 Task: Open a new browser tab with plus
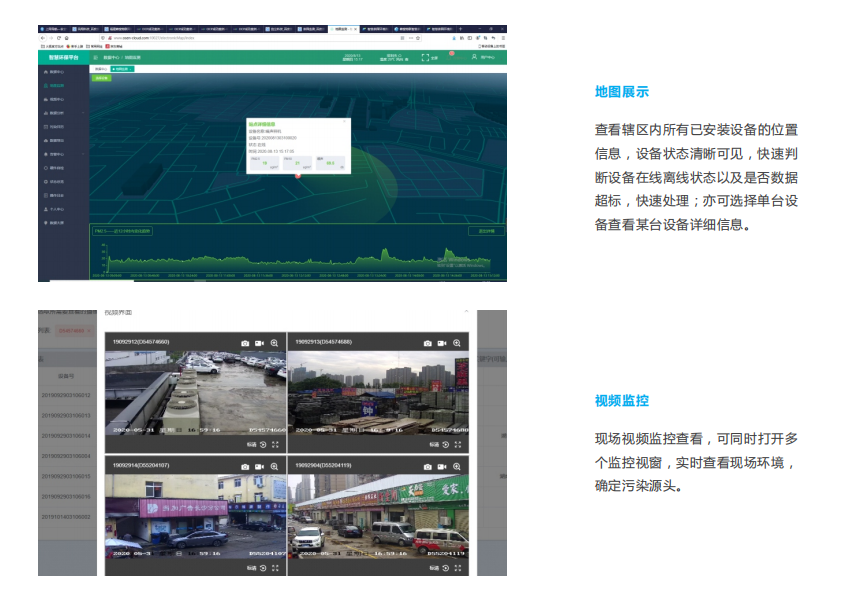[460, 29]
